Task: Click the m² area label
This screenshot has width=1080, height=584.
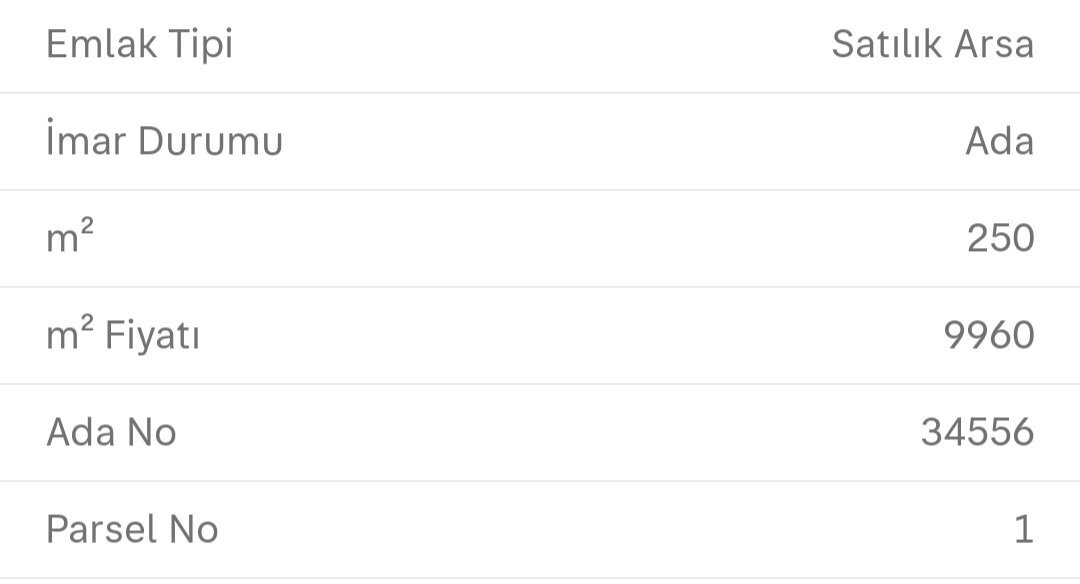Action: point(70,238)
